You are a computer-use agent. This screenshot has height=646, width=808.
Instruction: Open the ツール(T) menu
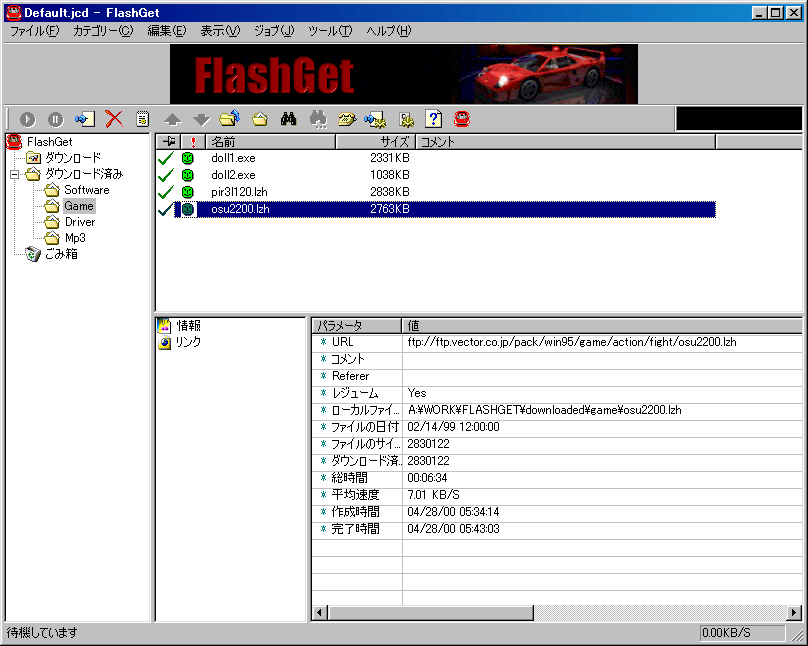coord(330,31)
